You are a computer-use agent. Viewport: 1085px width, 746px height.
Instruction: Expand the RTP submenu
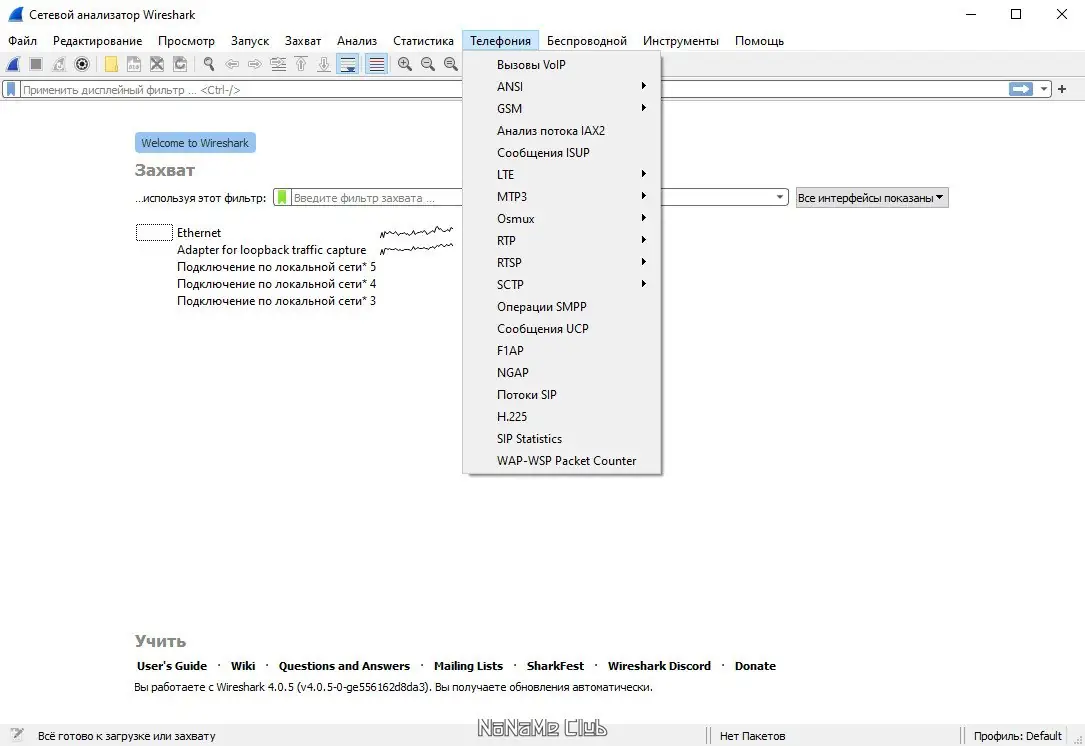(x=562, y=241)
